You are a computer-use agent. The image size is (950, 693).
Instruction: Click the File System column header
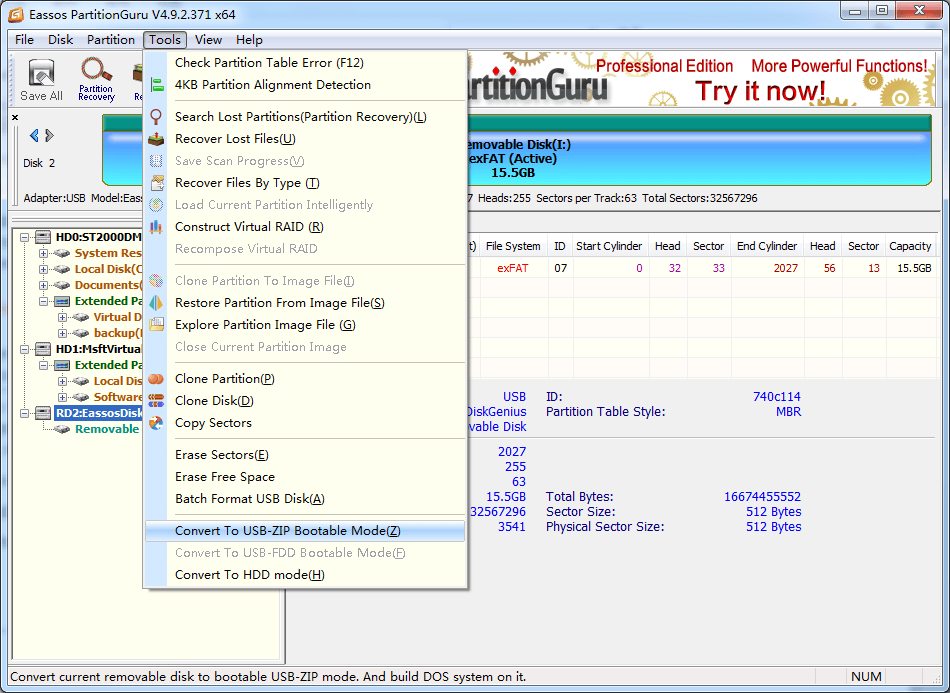click(513, 246)
